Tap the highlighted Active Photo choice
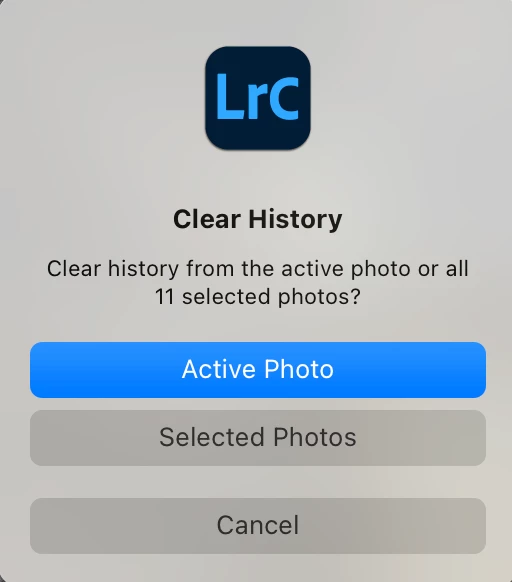512x582 pixels. pyautogui.click(x=258, y=370)
